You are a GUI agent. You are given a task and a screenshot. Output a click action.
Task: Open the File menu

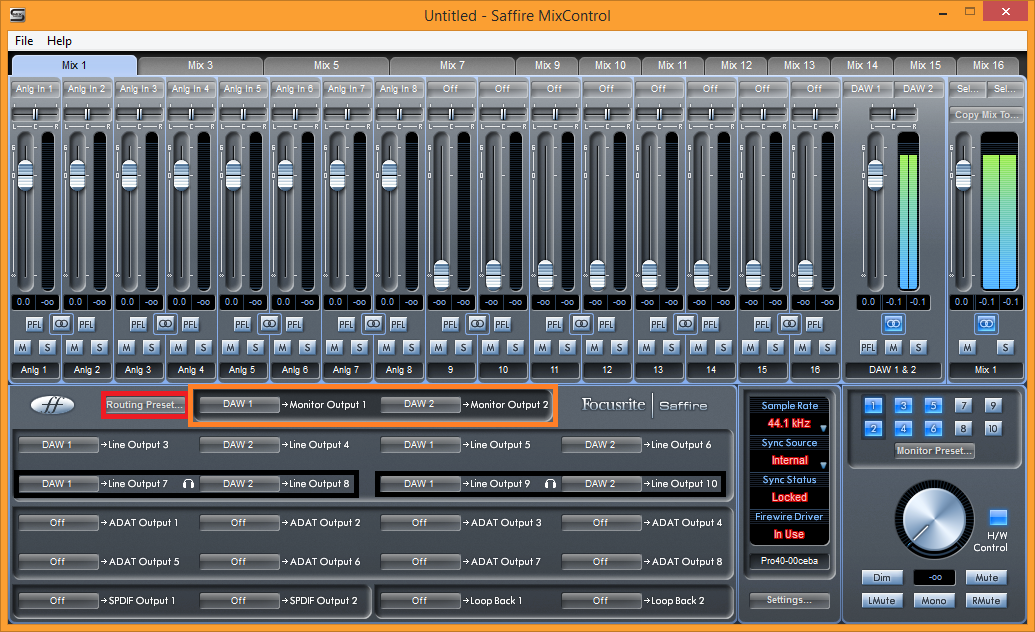coord(24,41)
